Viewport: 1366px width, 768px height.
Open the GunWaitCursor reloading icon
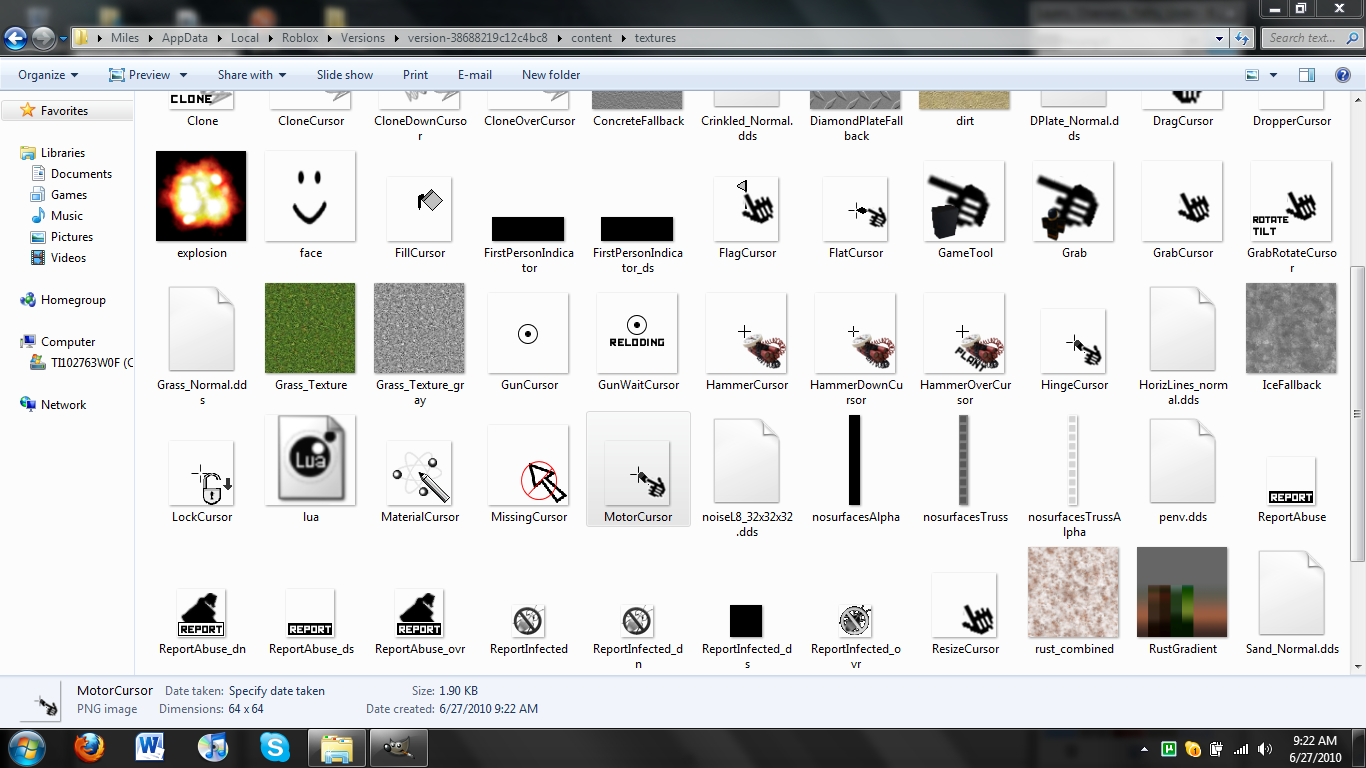click(x=637, y=332)
